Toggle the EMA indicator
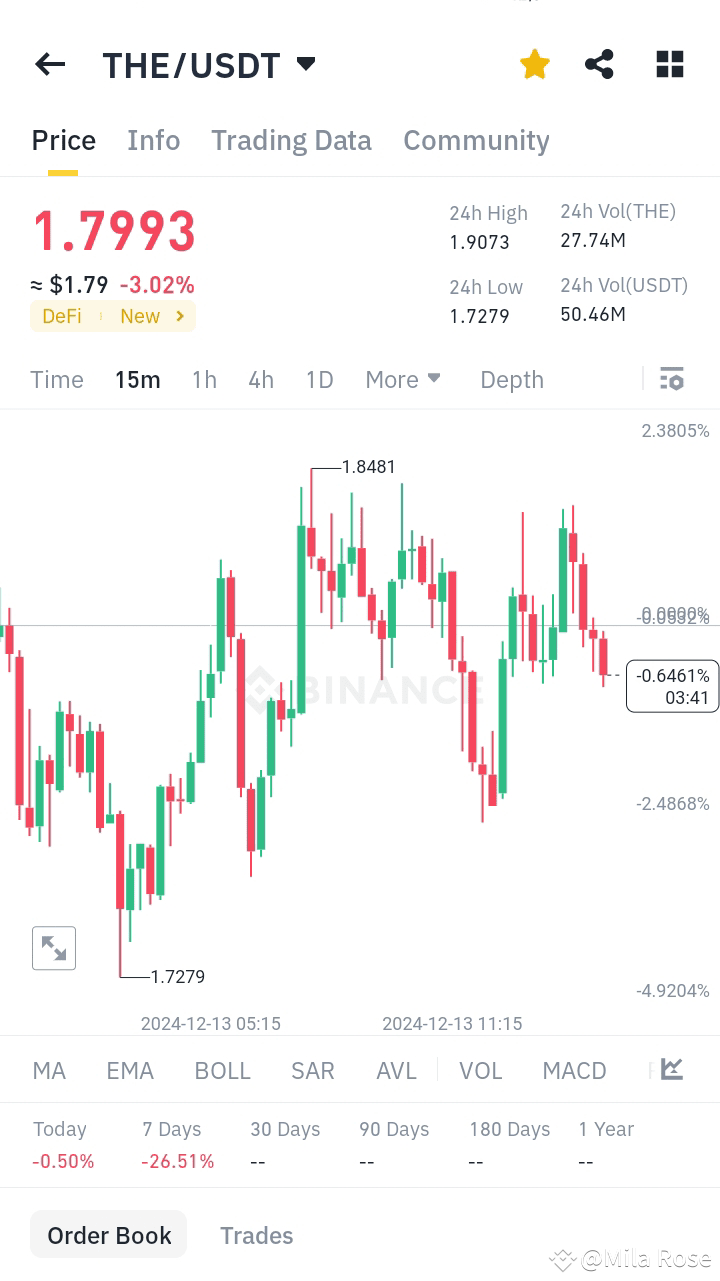The height and width of the screenshot is (1281, 720). (130, 1070)
